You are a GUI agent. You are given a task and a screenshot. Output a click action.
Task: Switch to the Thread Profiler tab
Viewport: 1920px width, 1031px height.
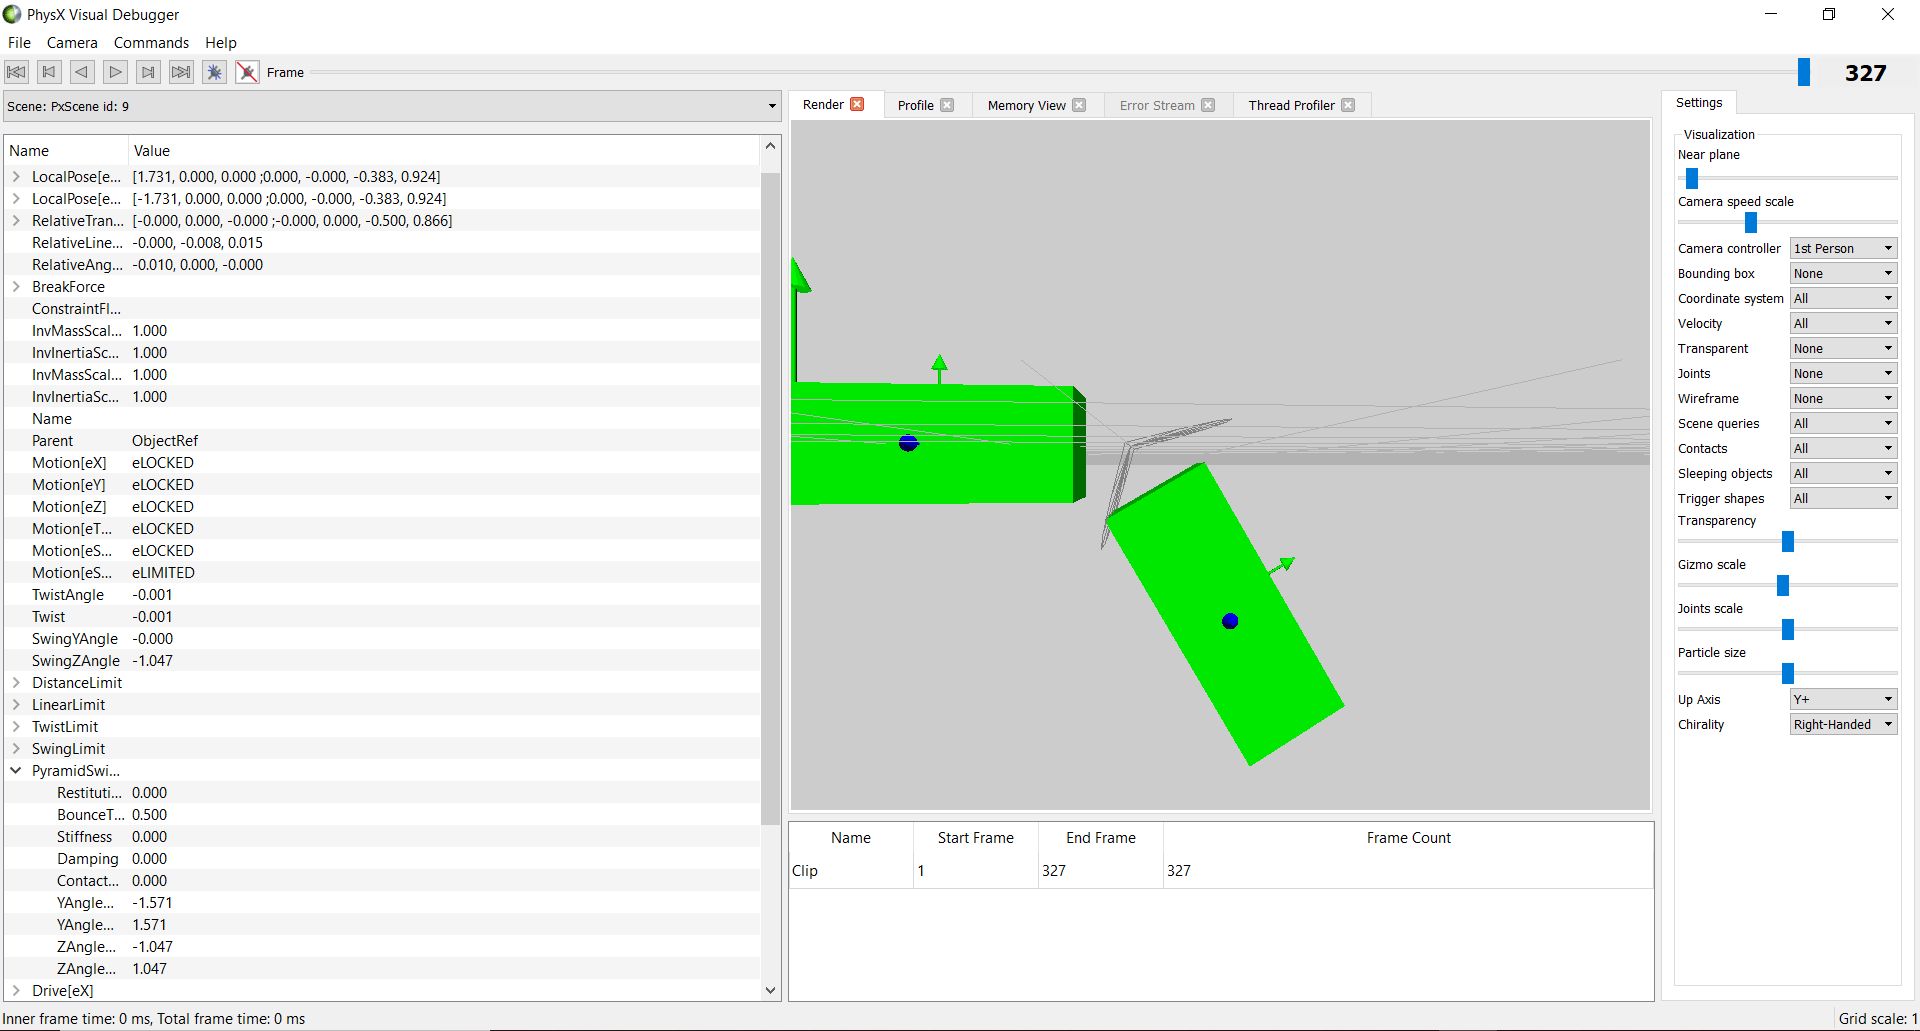pos(1291,104)
